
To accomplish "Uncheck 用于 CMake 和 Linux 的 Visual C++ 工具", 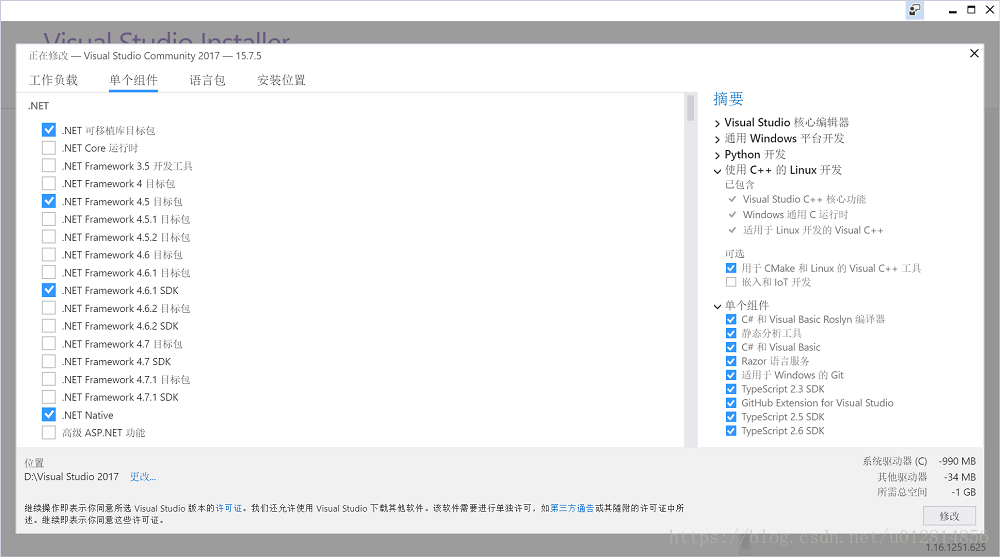I will tap(731, 269).
